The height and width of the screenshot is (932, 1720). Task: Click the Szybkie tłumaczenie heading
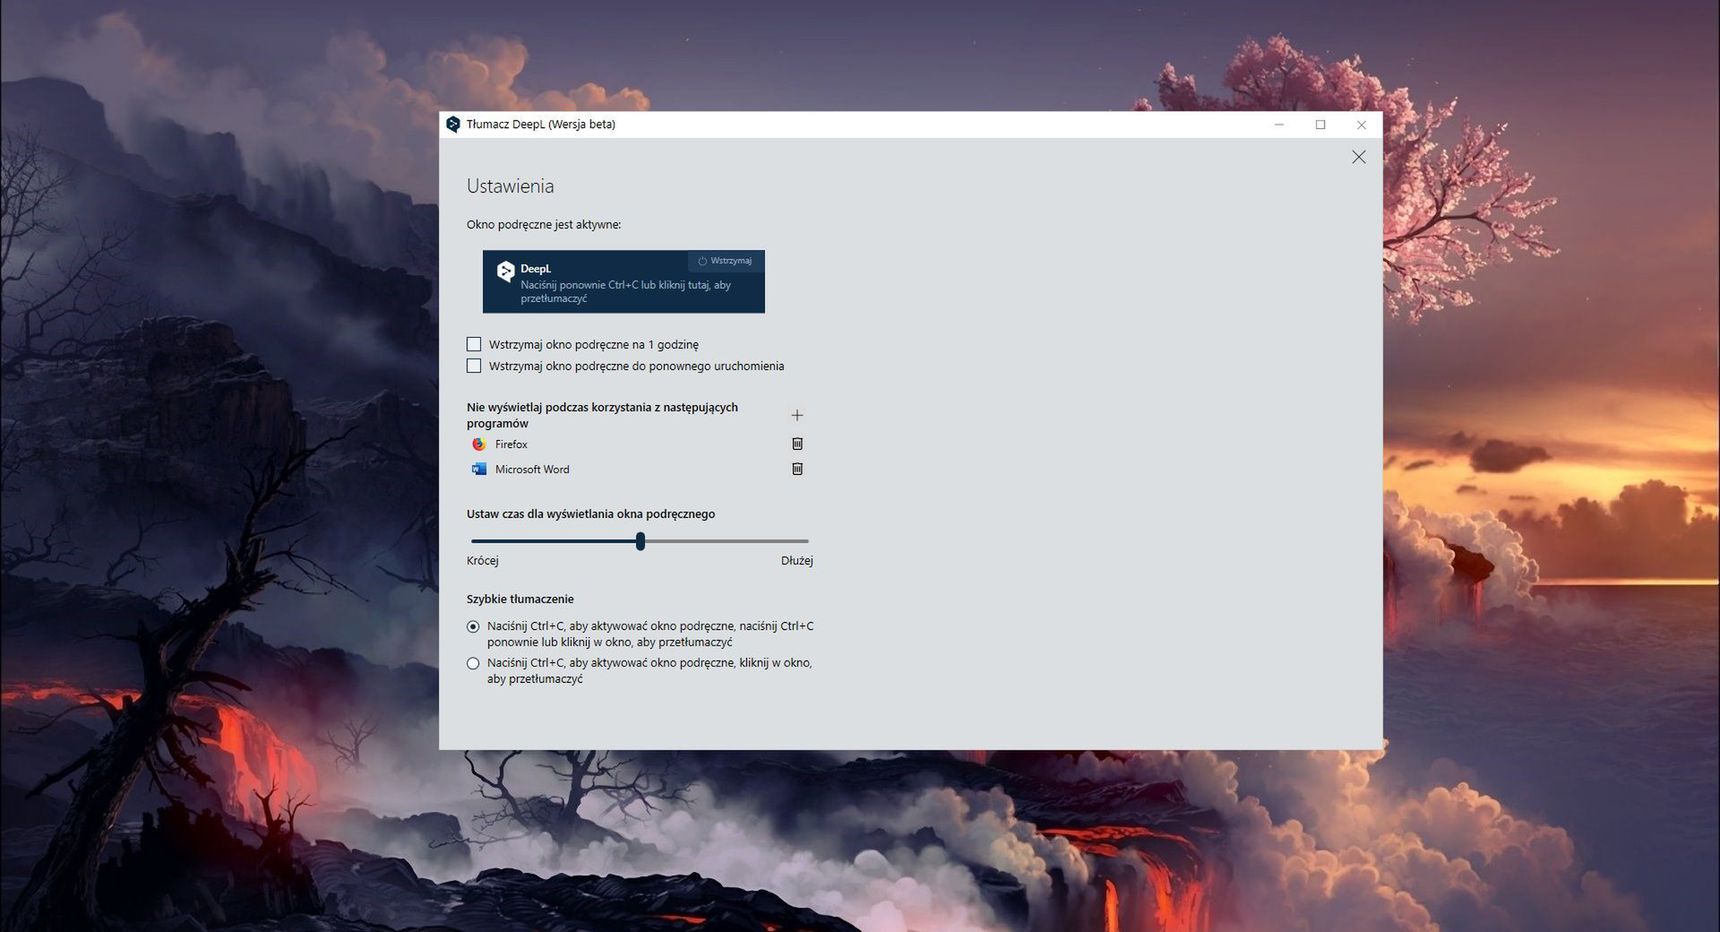coord(520,599)
